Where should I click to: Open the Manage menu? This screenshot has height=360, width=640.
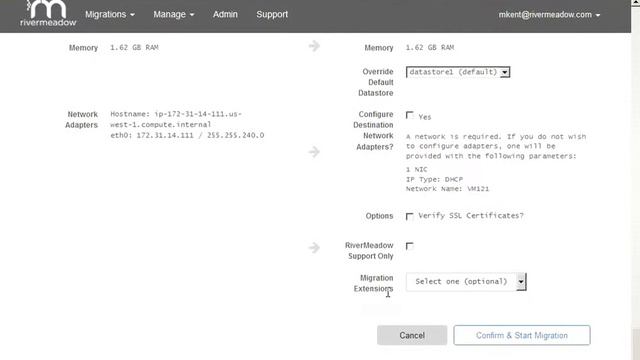click(x=173, y=14)
